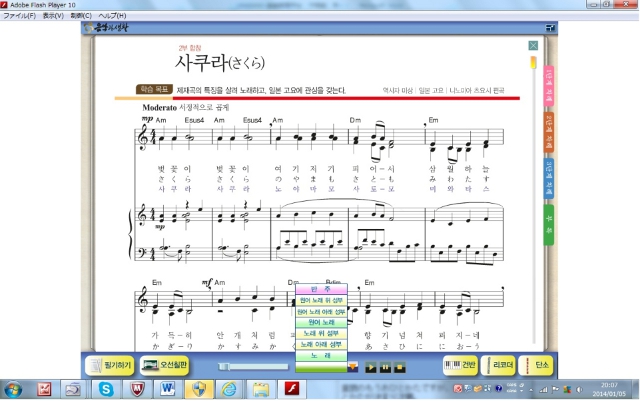Open the pink 1단계 차례 tab
The image size is (640, 406).
pyautogui.click(x=549, y=86)
